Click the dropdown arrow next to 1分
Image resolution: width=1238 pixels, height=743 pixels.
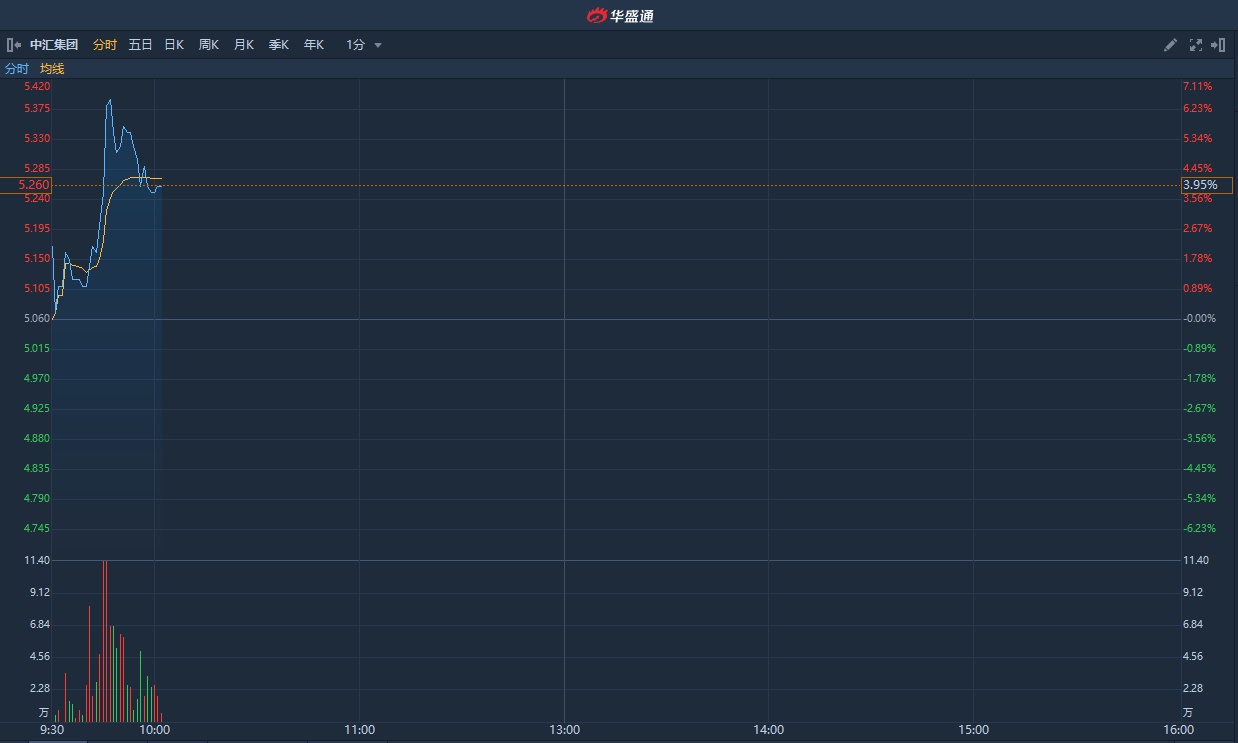coord(378,46)
